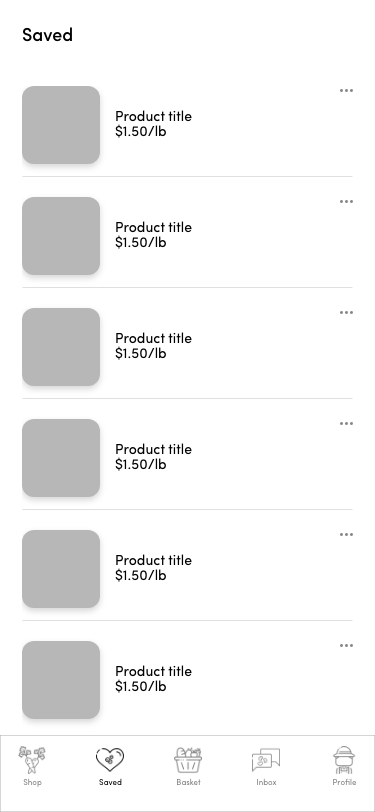Open the Profile farmer icon
Image resolution: width=375 pixels, height=812 pixels.
tap(344, 760)
